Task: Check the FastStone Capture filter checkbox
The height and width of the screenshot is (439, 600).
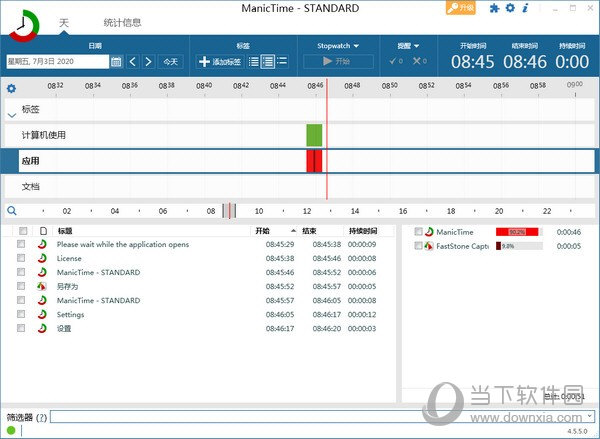Action: click(x=419, y=246)
